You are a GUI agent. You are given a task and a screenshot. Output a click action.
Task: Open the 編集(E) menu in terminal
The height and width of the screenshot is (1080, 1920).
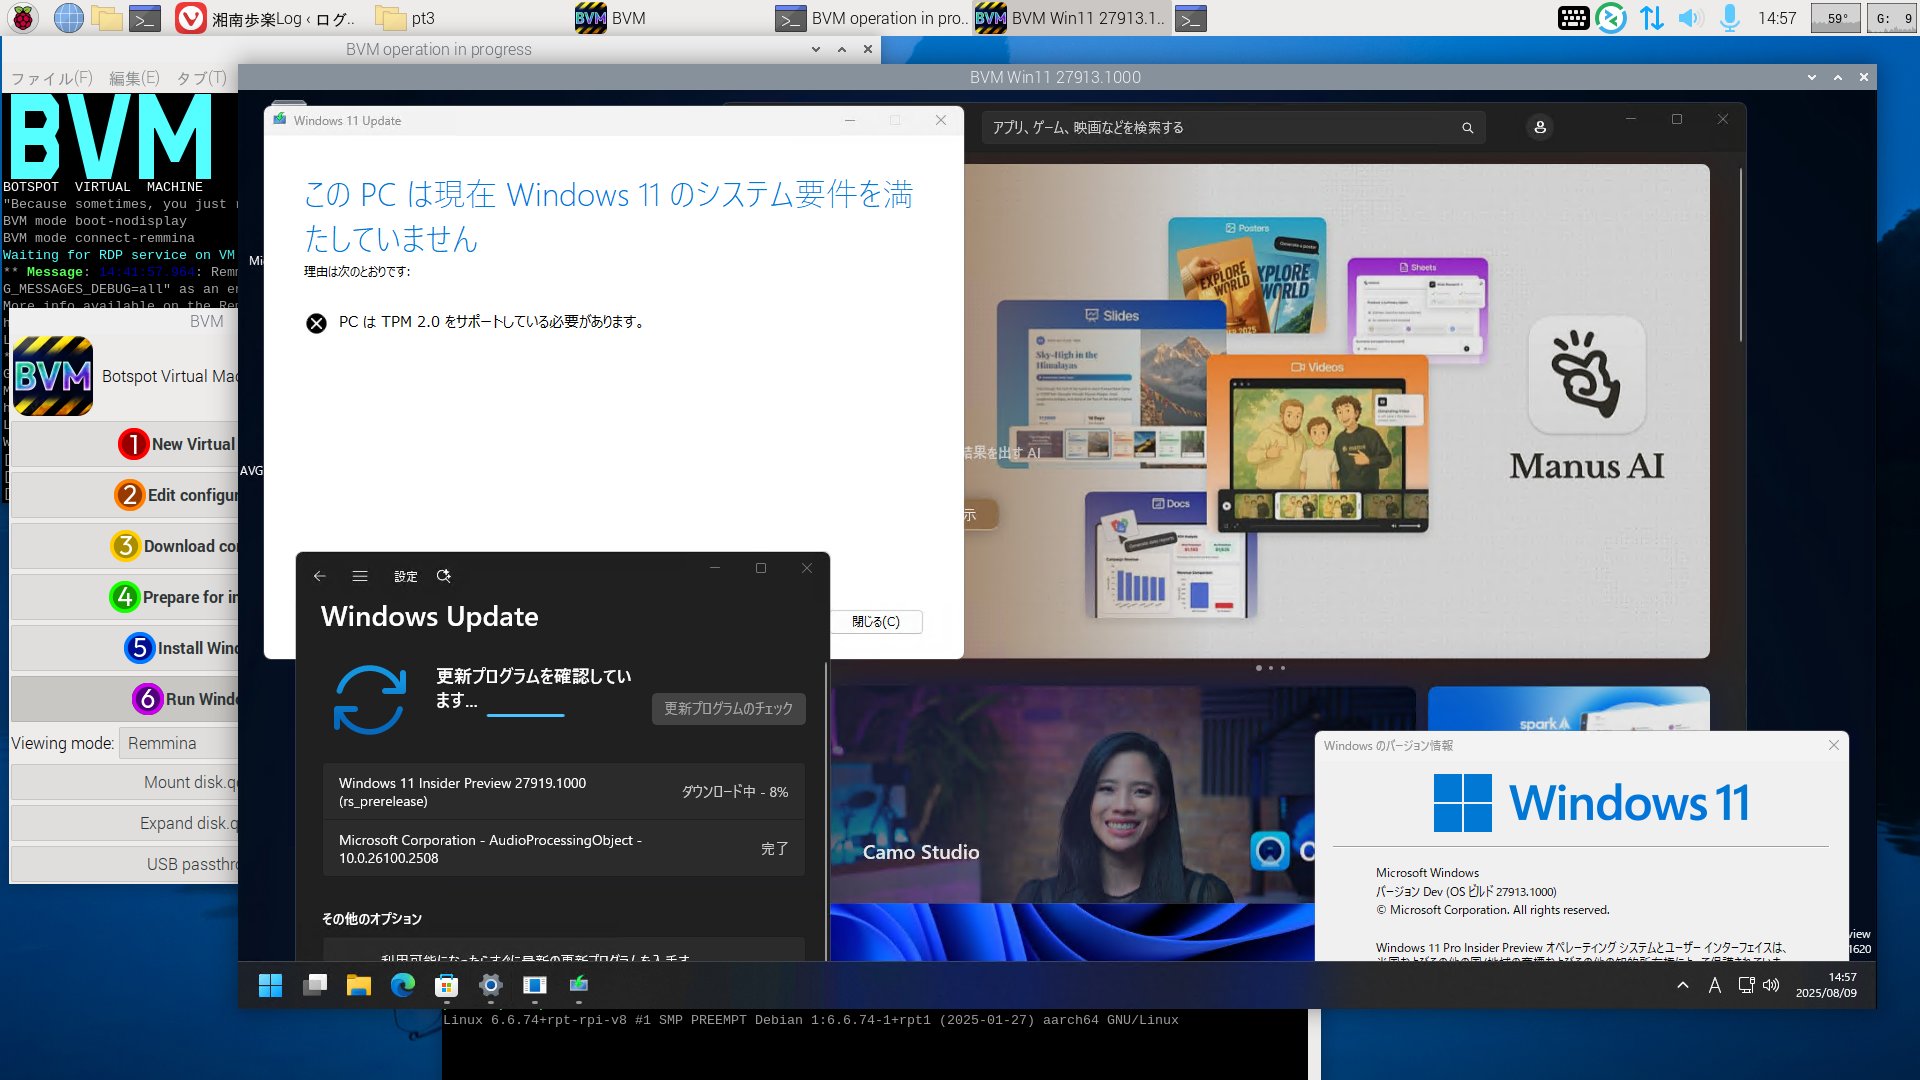pyautogui.click(x=134, y=78)
